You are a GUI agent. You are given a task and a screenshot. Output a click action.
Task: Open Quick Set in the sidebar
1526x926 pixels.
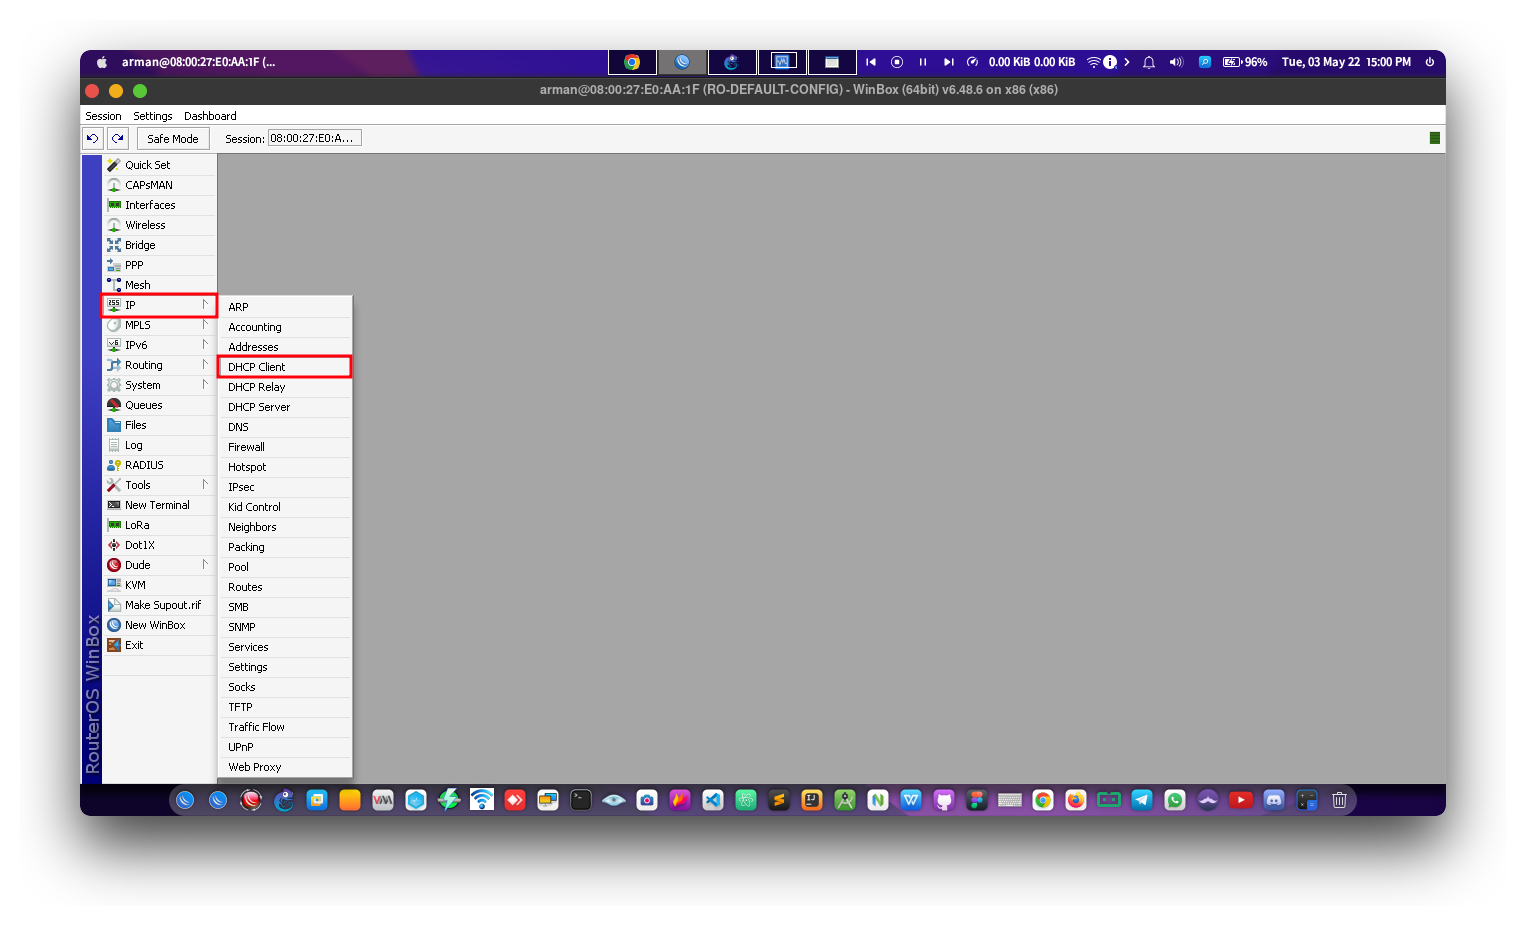pyautogui.click(x=148, y=164)
